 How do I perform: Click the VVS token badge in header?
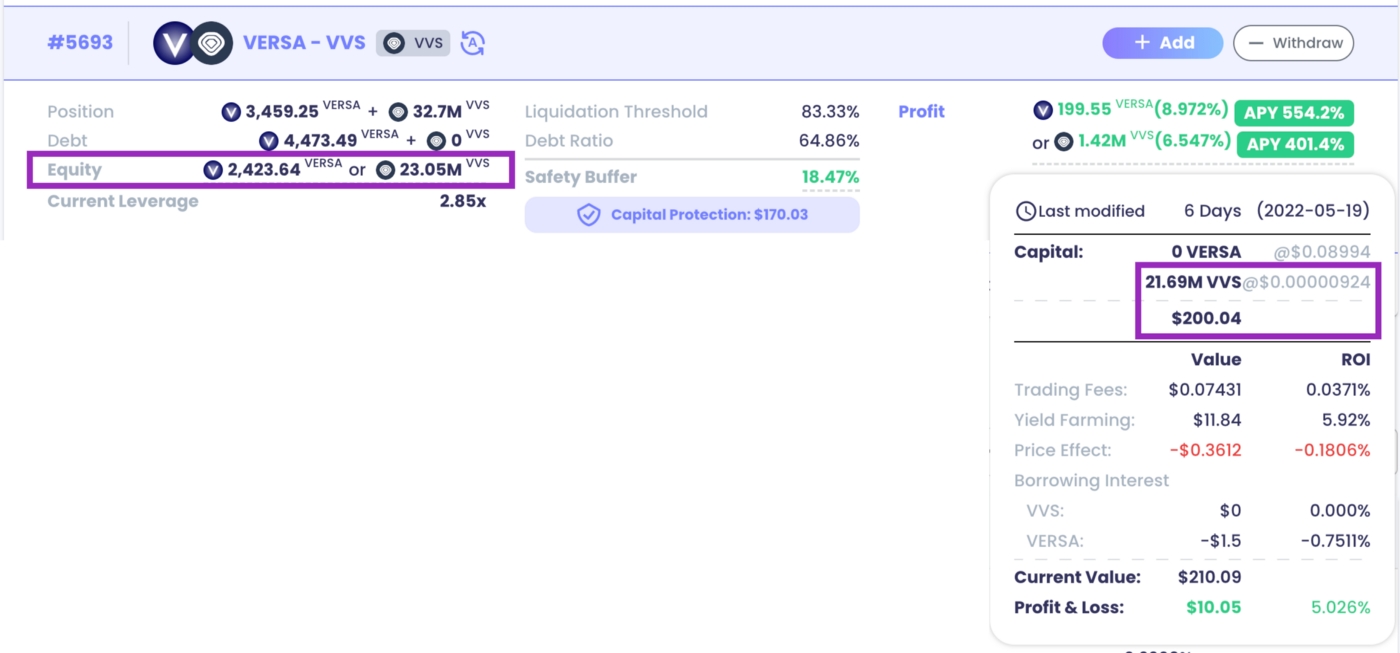(x=414, y=43)
